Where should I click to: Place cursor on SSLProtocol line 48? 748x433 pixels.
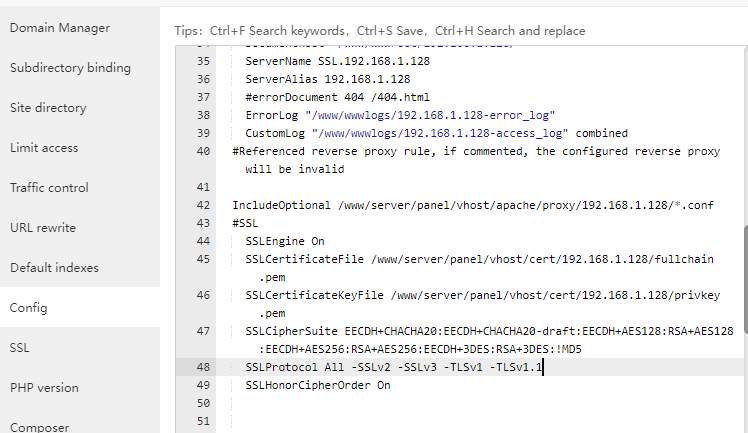[393, 367]
